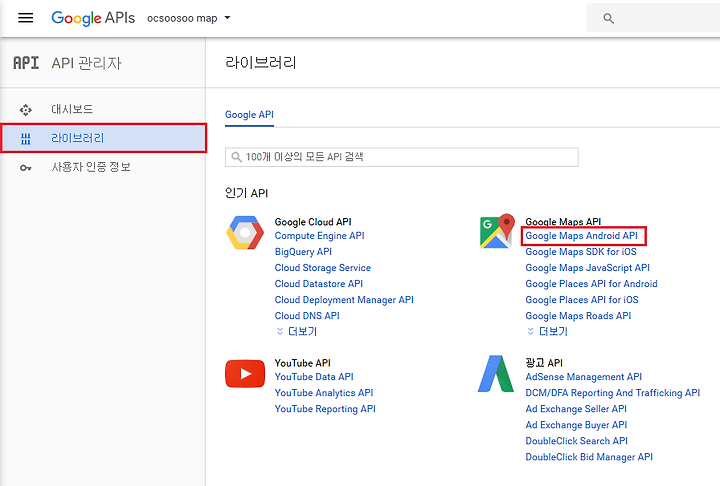Screen dimensions: 720x486
Task: Click the Google Cloud API heading
Action: pyautogui.click(x=313, y=222)
